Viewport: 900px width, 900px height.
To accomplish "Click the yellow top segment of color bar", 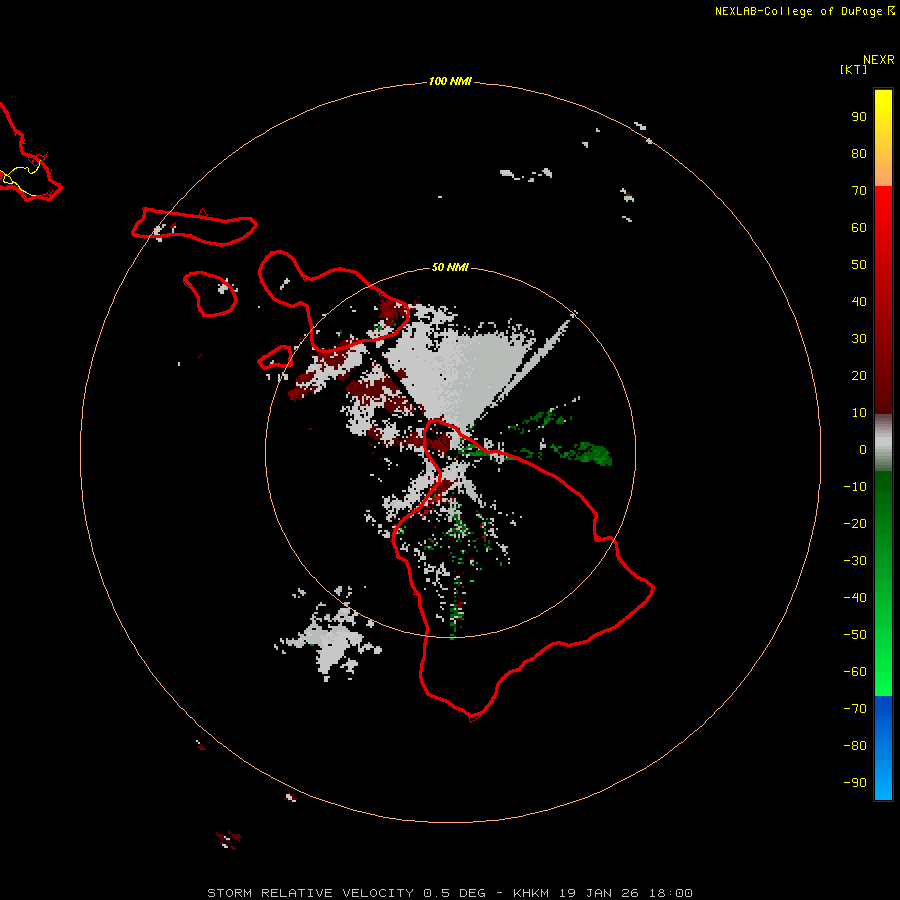I will point(883,138).
